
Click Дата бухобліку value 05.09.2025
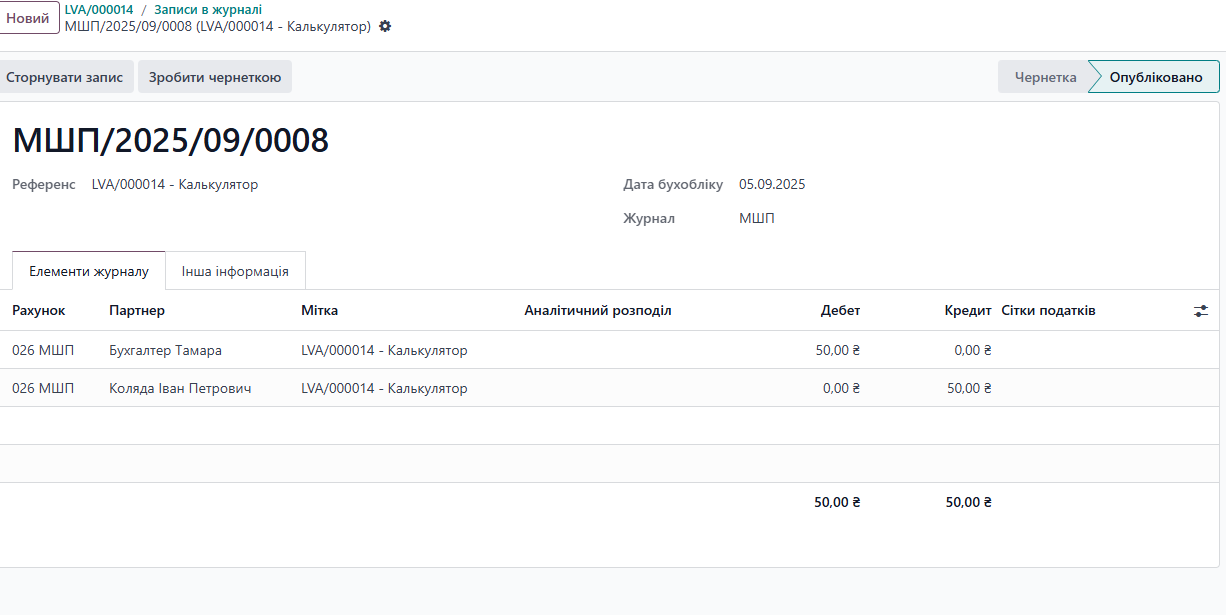tap(772, 184)
